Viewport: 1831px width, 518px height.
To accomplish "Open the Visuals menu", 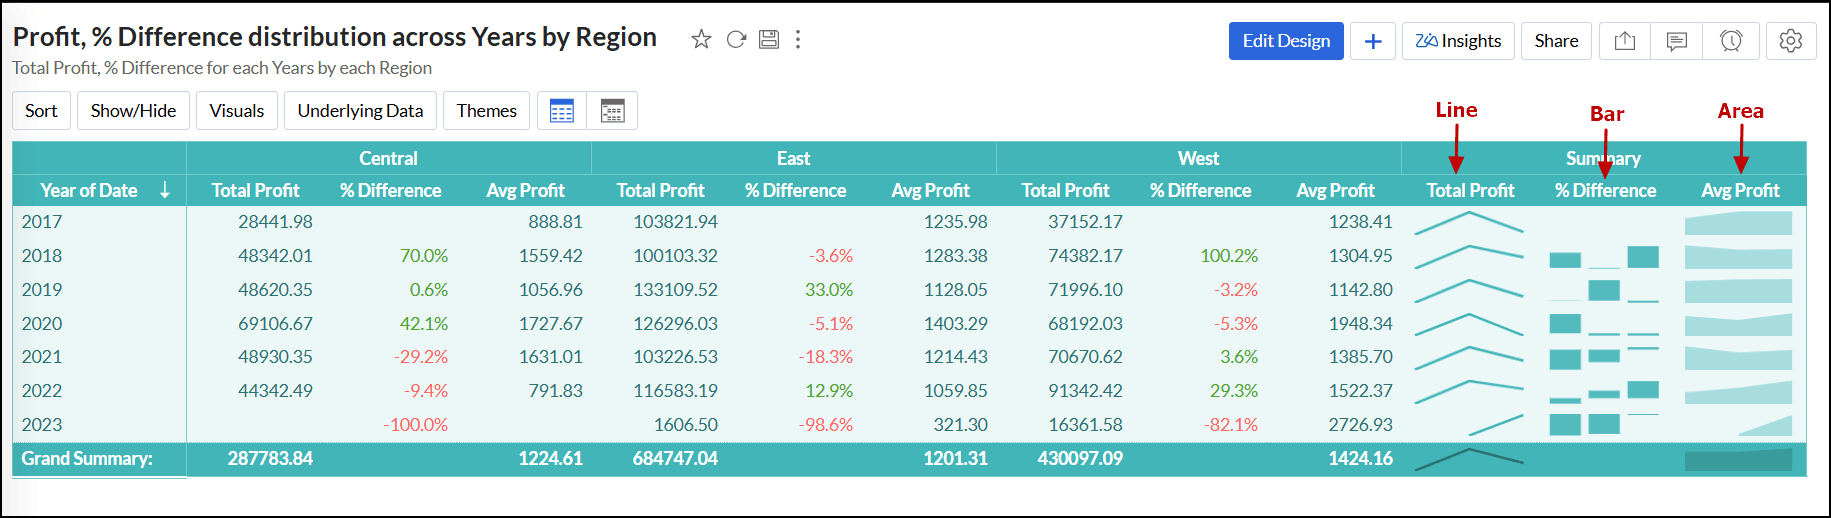I will click(x=237, y=111).
